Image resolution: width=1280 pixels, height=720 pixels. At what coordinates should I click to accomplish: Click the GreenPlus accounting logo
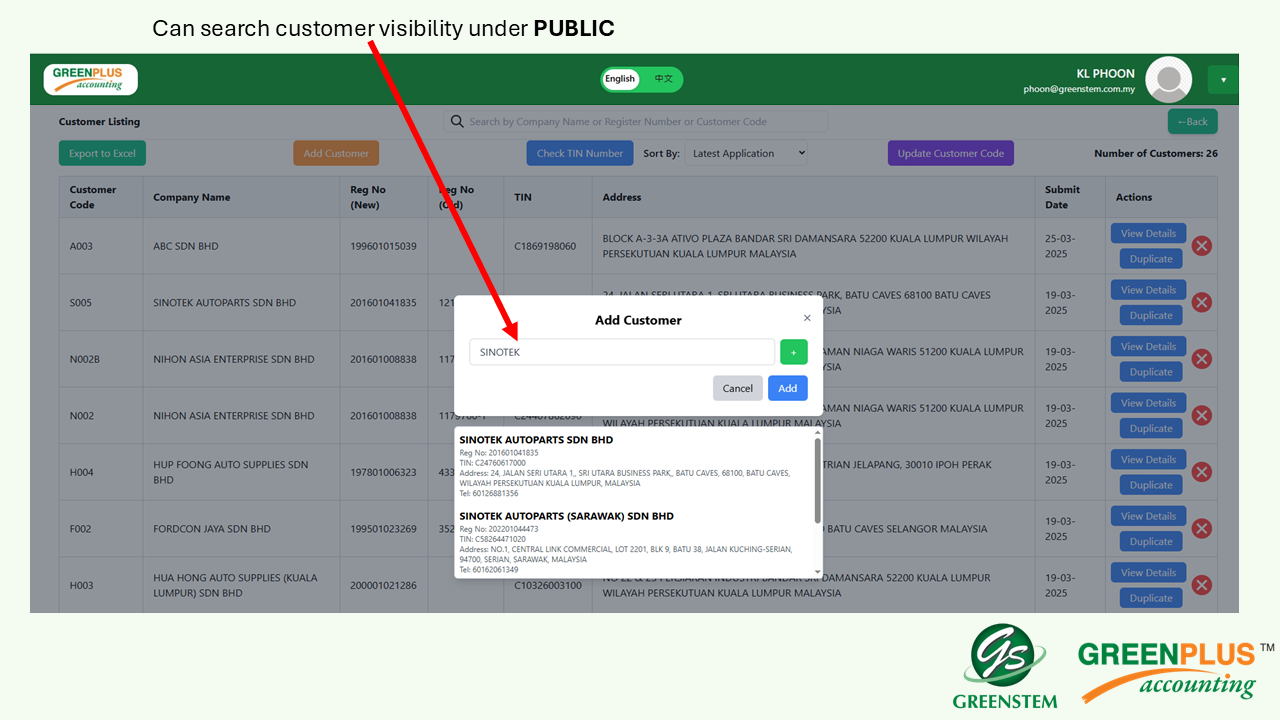click(x=90, y=79)
